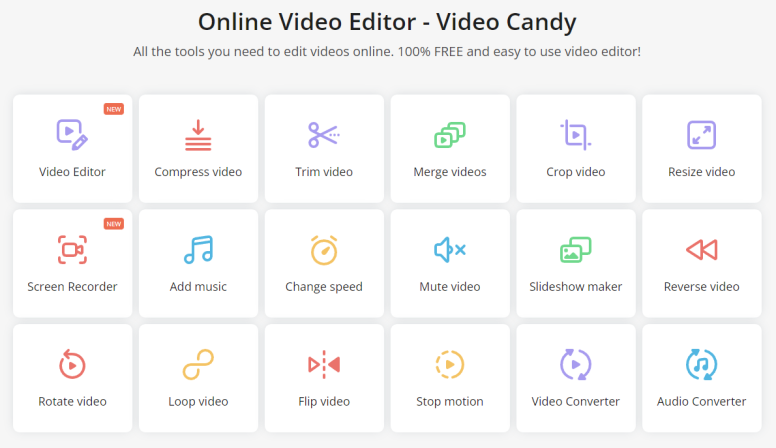
Task: Click the Audio Converter blue music icon
Action: [x=701, y=364]
